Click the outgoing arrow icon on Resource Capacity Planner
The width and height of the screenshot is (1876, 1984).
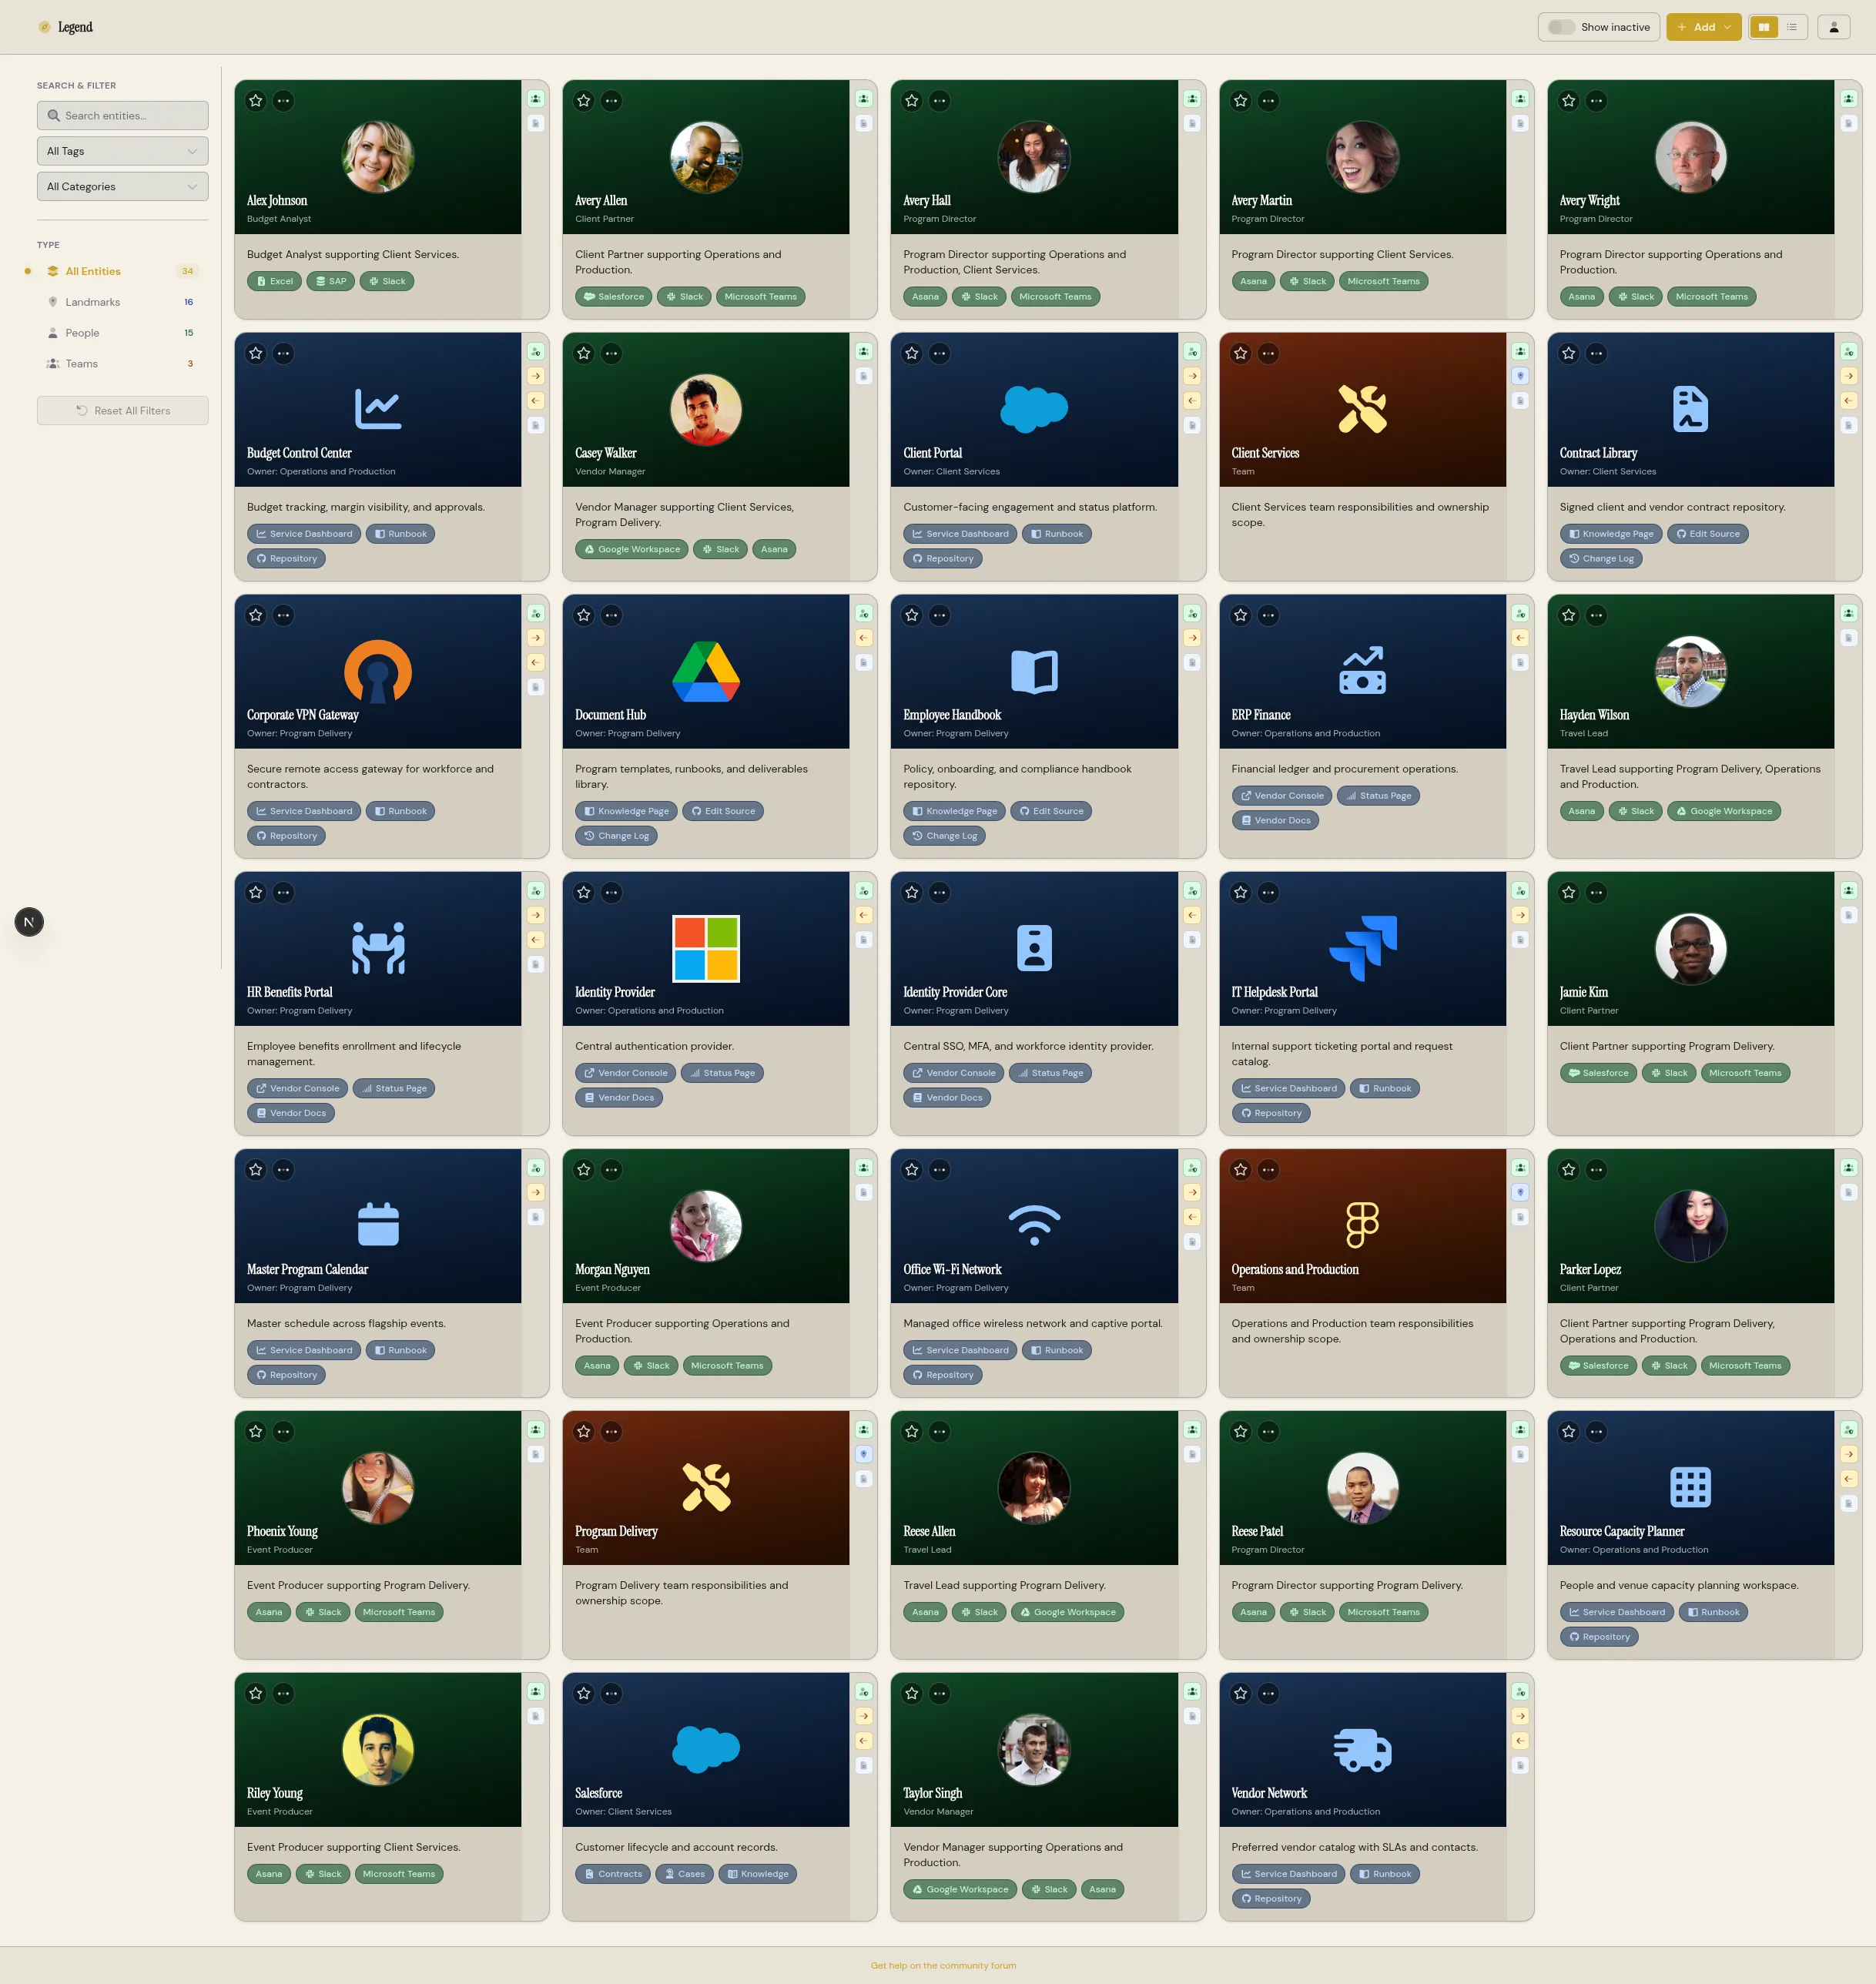(x=1849, y=1455)
